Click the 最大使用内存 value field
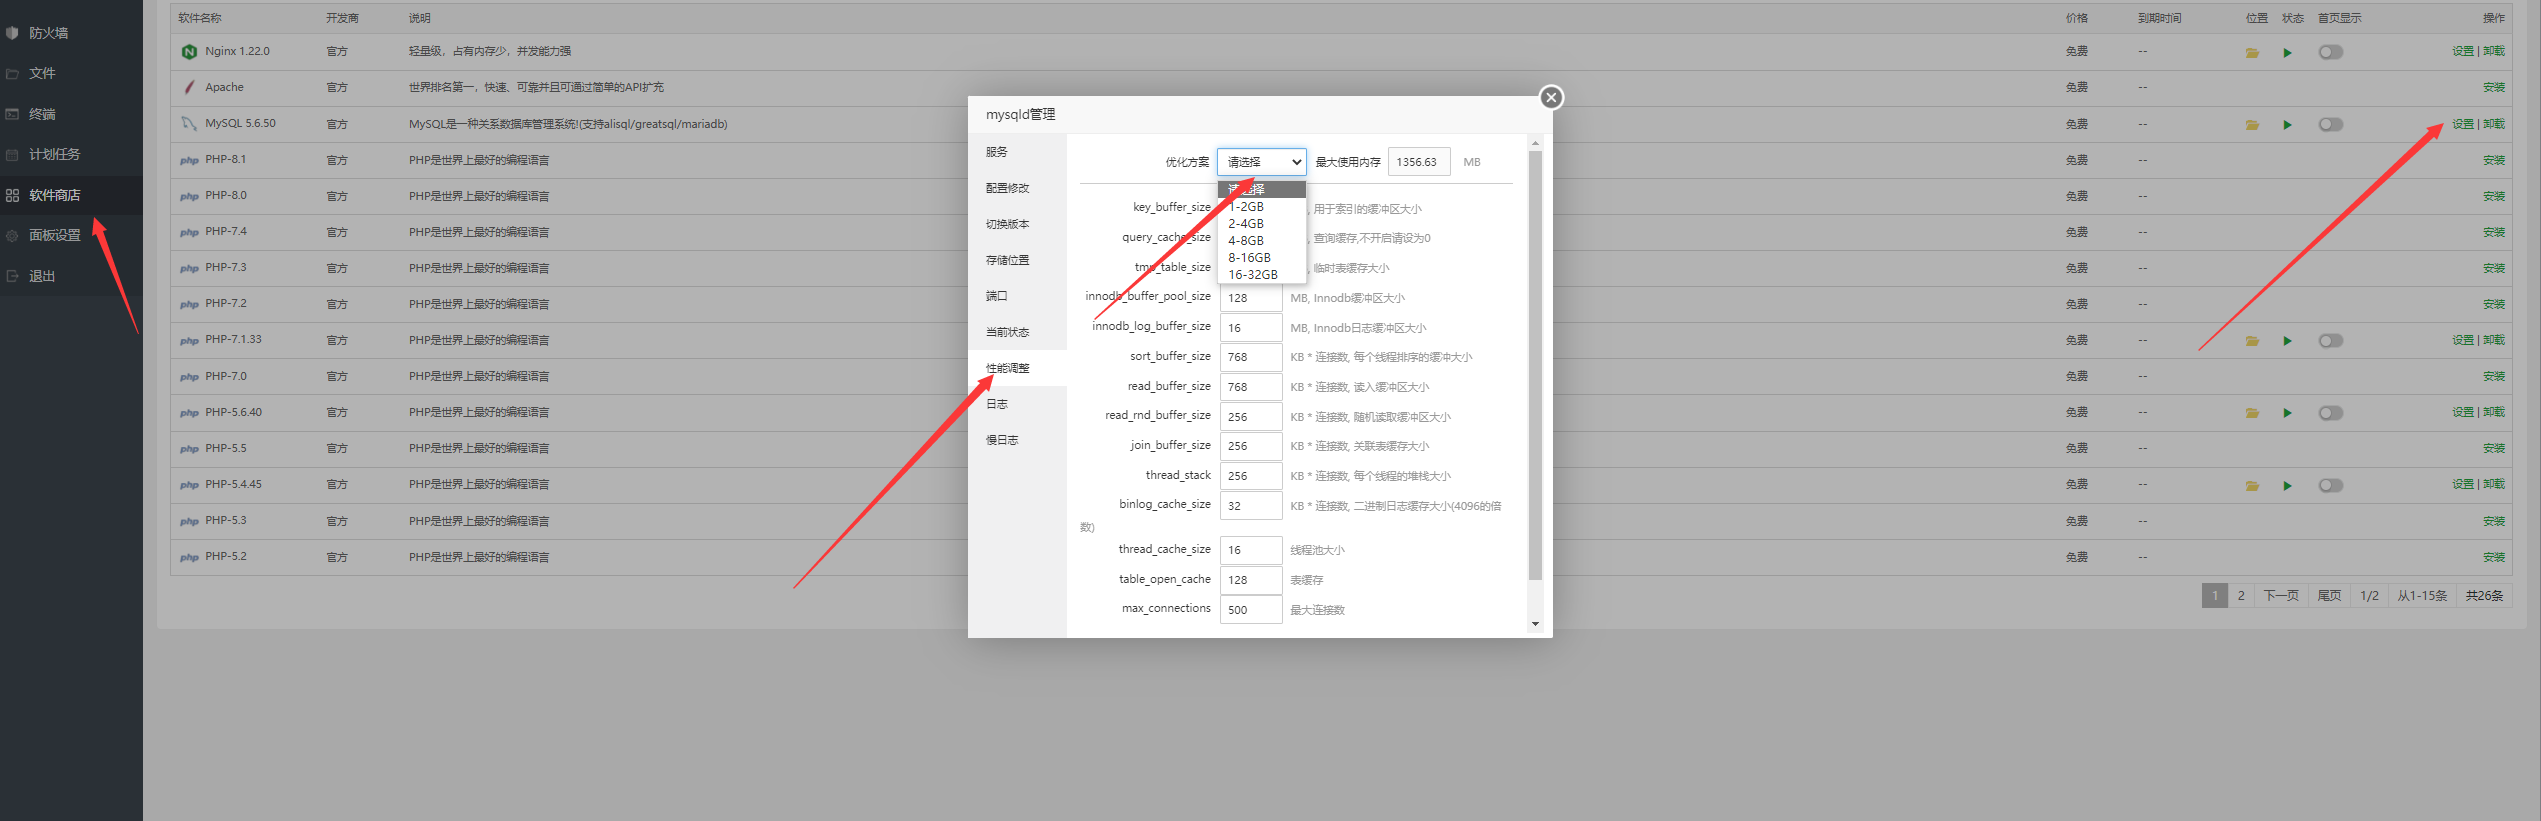The image size is (2541, 821). click(1419, 162)
